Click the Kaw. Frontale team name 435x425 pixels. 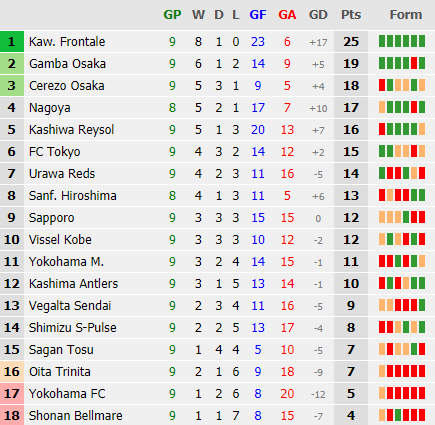[67, 42]
